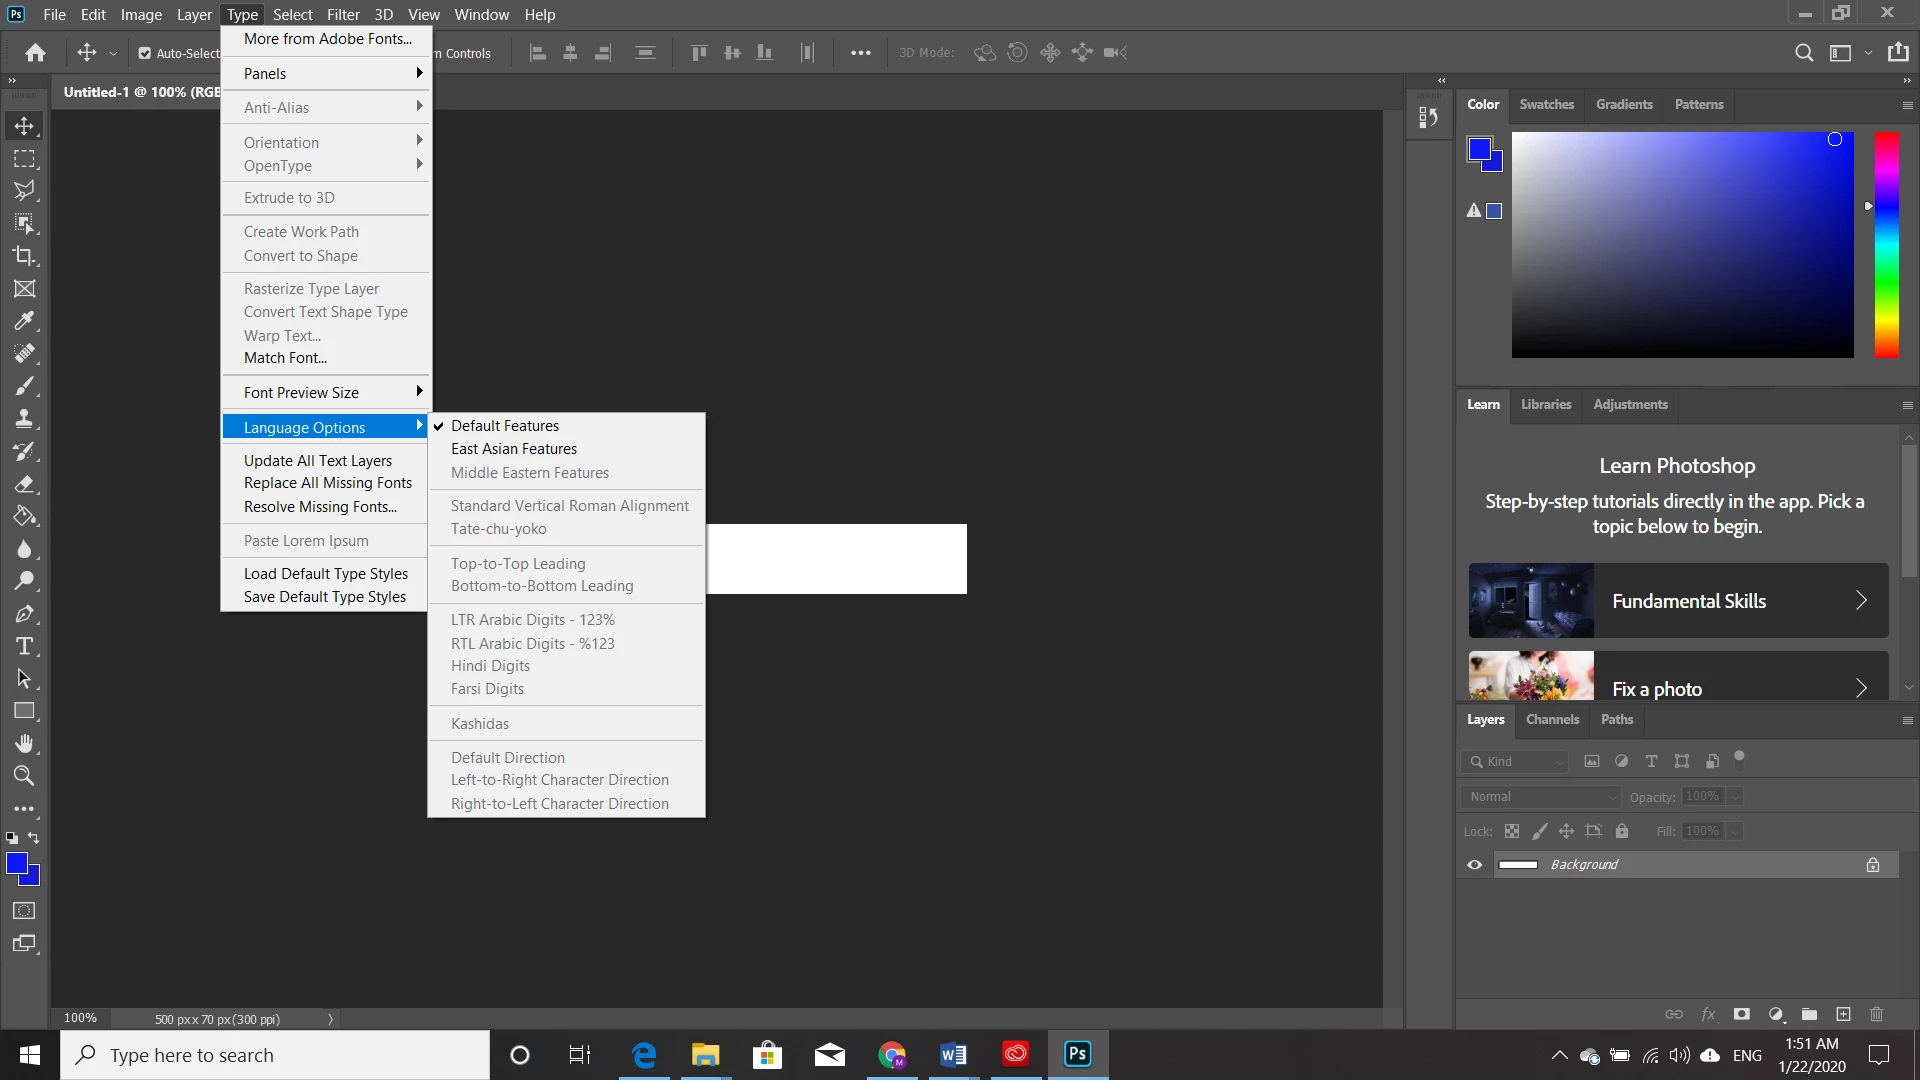
Task: Switch to the Swatches tab
Action: tap(1546, 104)
